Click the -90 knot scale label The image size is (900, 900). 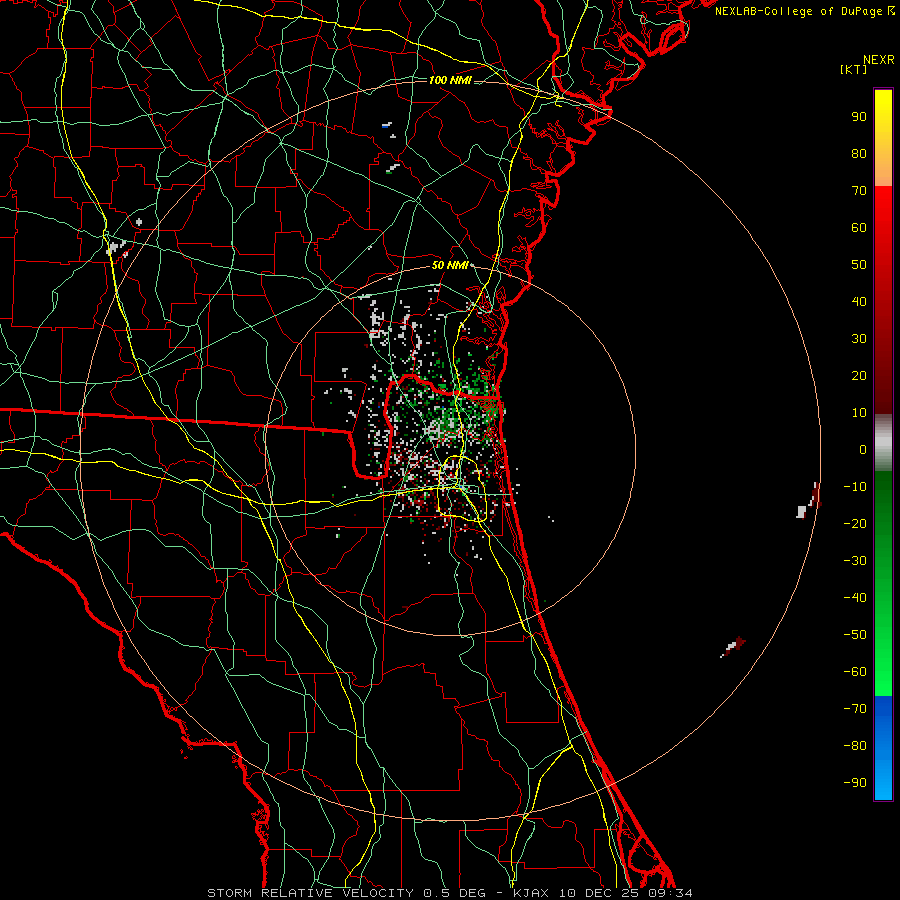855,783
